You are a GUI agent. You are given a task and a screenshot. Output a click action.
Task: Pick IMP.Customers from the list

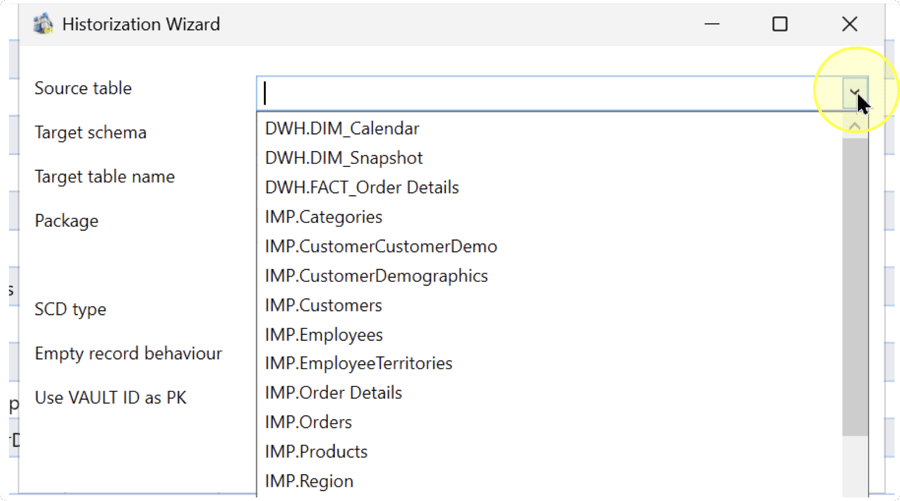click(549, 305)
